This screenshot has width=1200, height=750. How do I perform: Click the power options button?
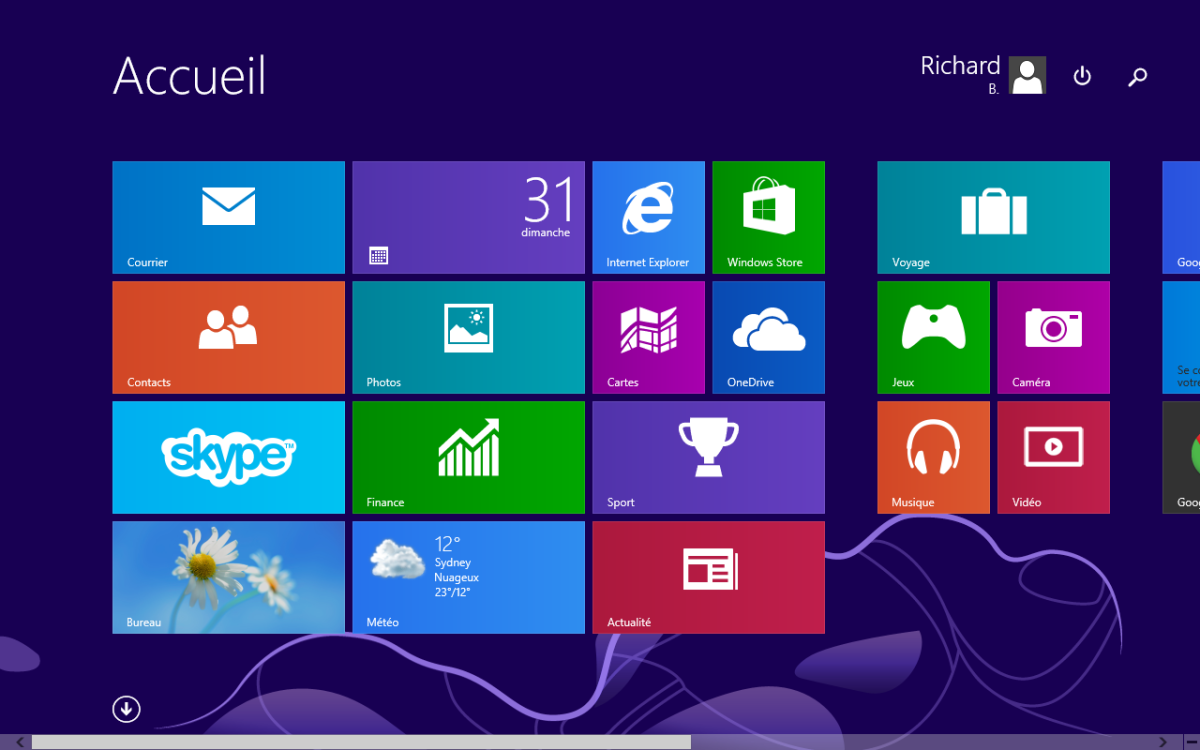pos(1082,76)
